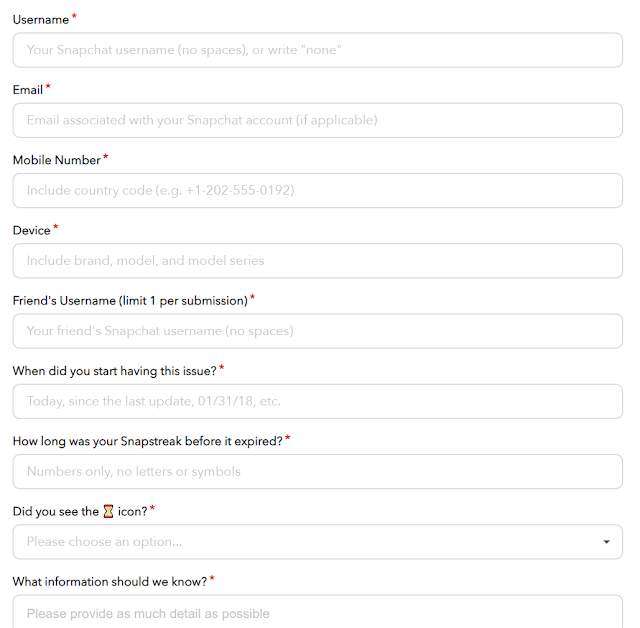Select the Mobile Number text box
This screenshot has width=640, height=628.
318,191
